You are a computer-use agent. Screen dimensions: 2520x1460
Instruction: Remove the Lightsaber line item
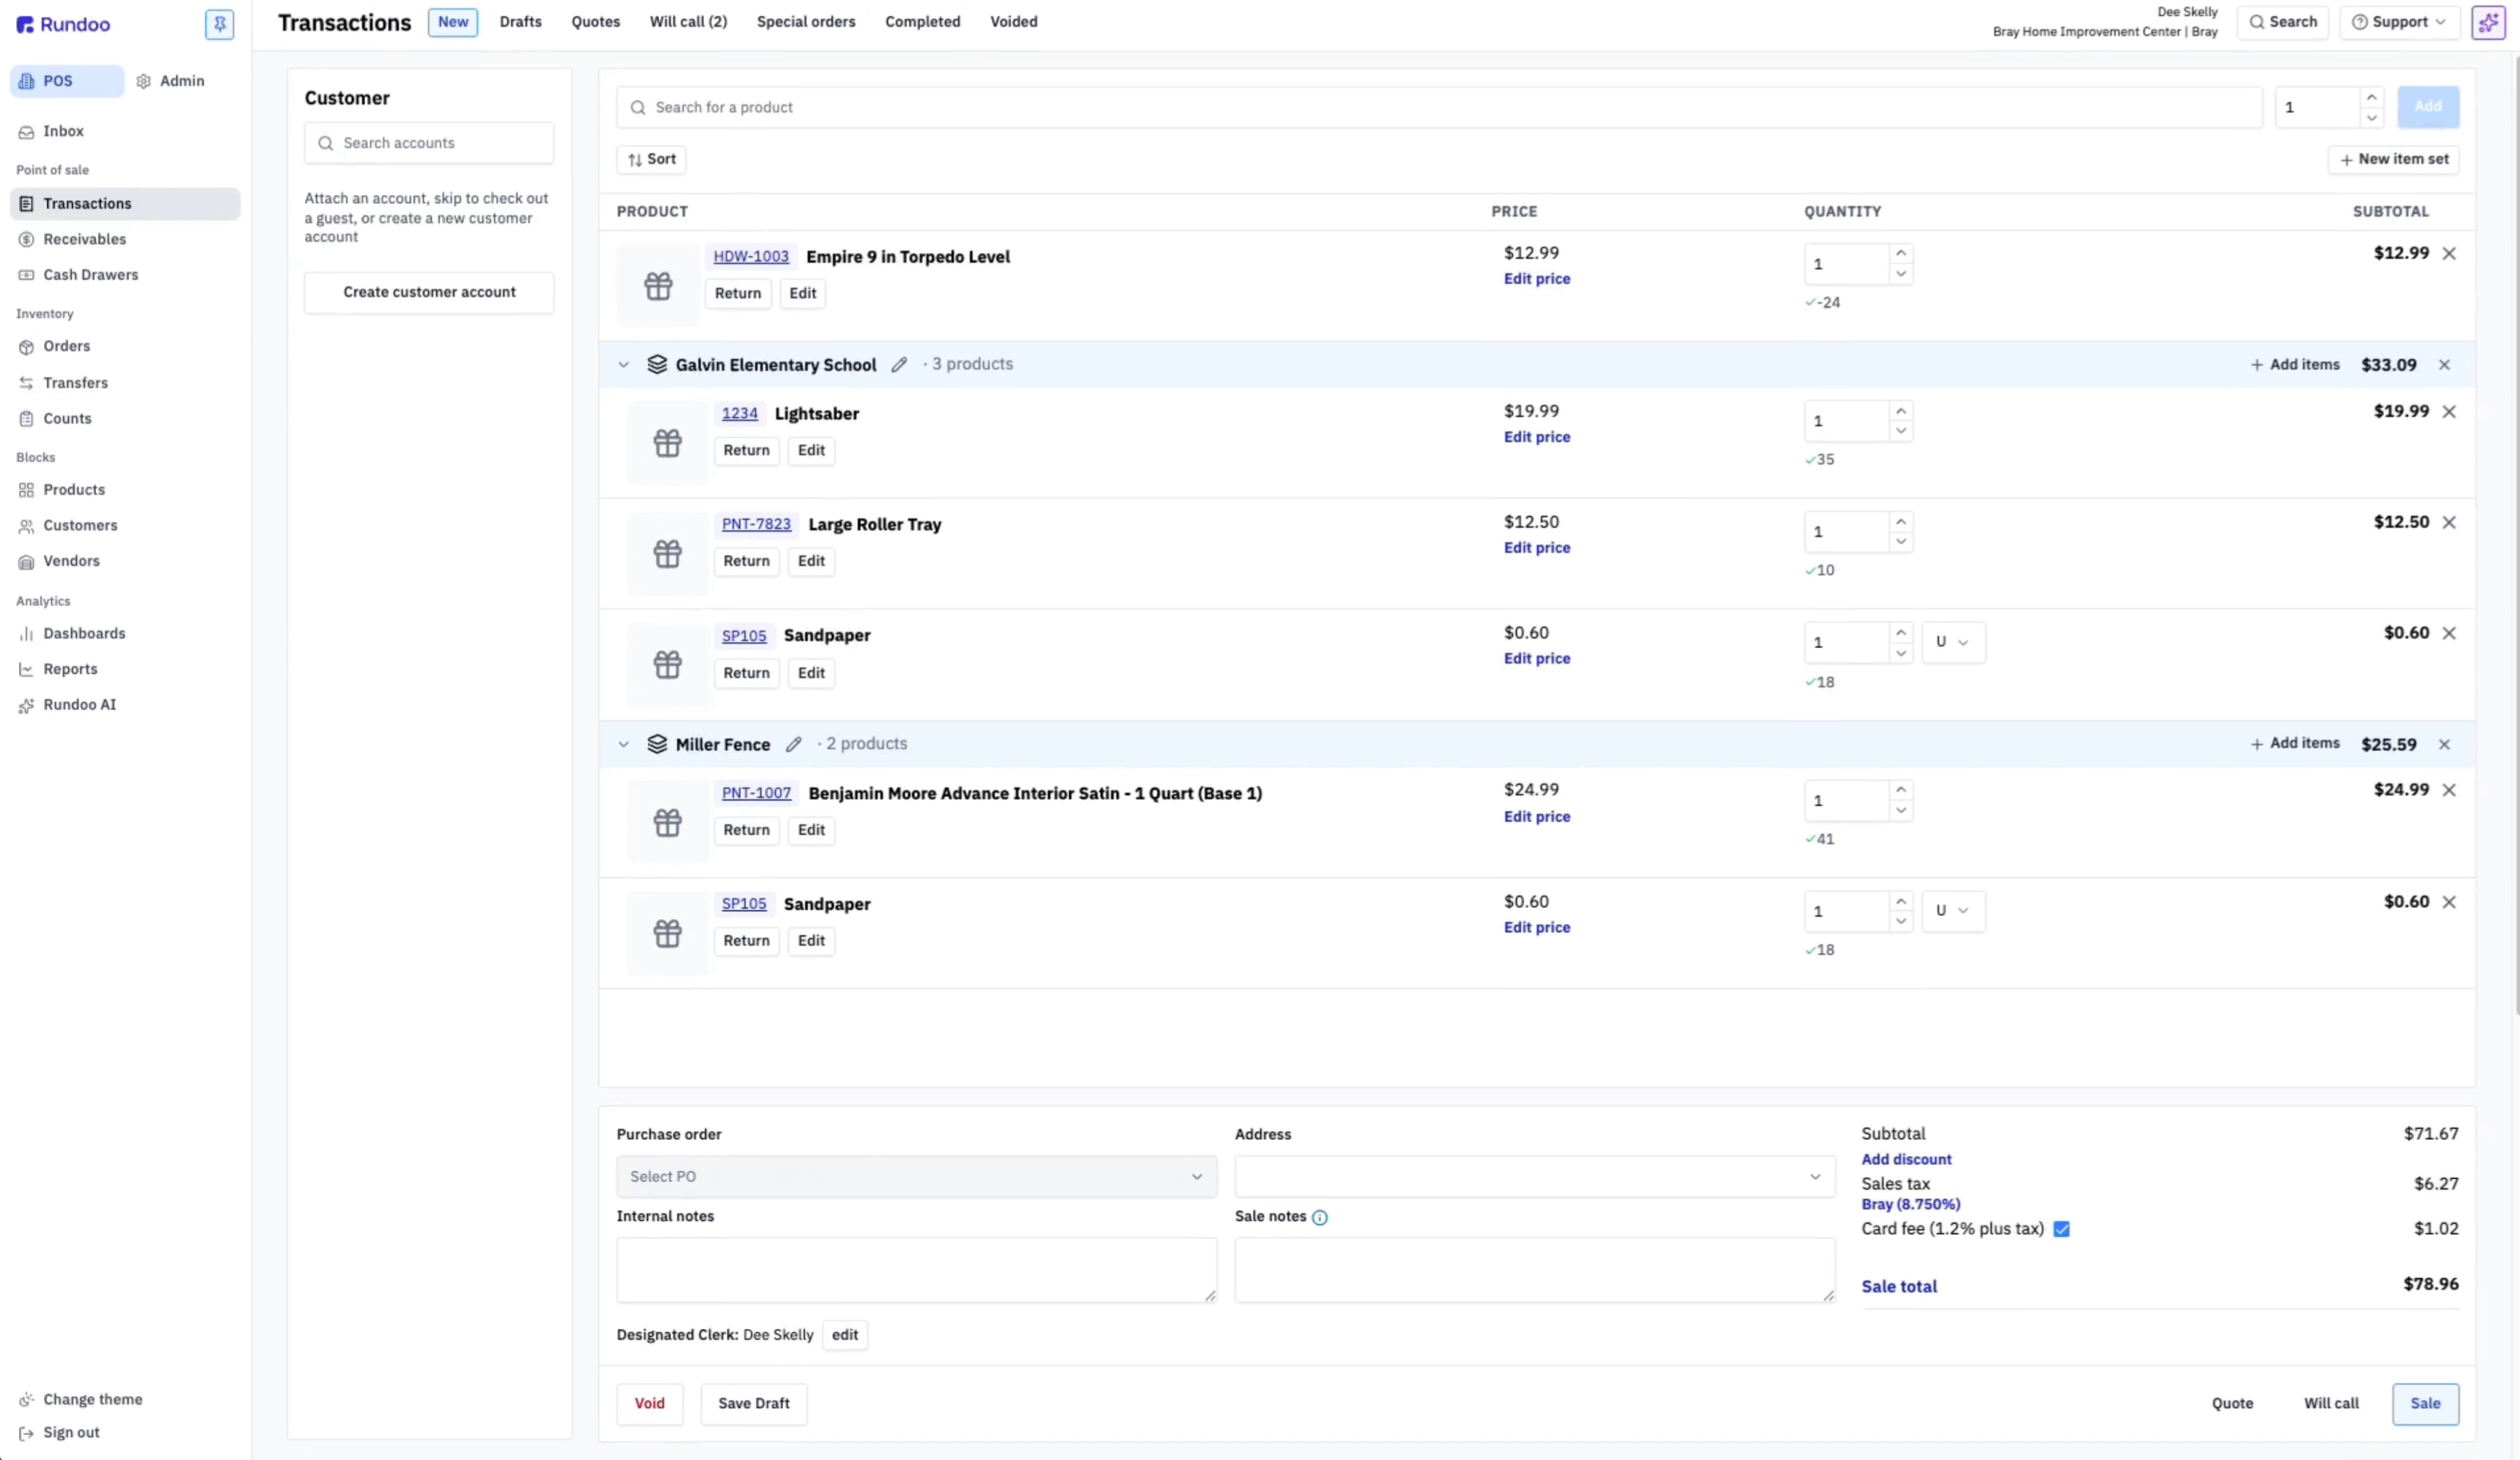[x=2449, y=412]
